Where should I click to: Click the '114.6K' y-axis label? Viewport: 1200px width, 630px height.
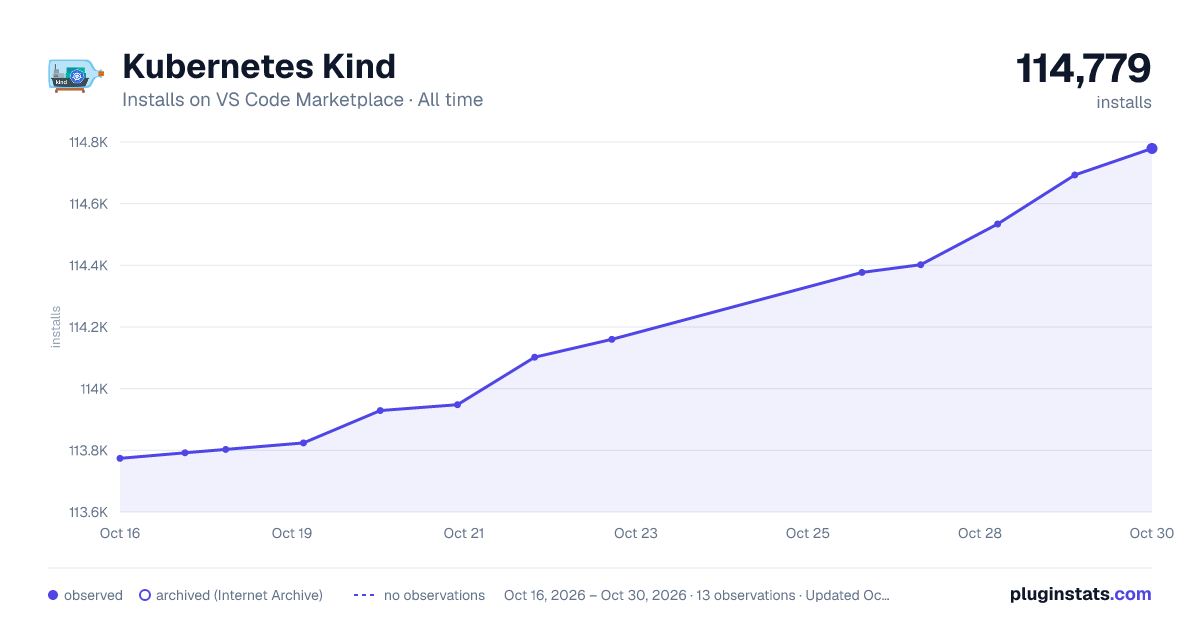(x=88, y=204)
